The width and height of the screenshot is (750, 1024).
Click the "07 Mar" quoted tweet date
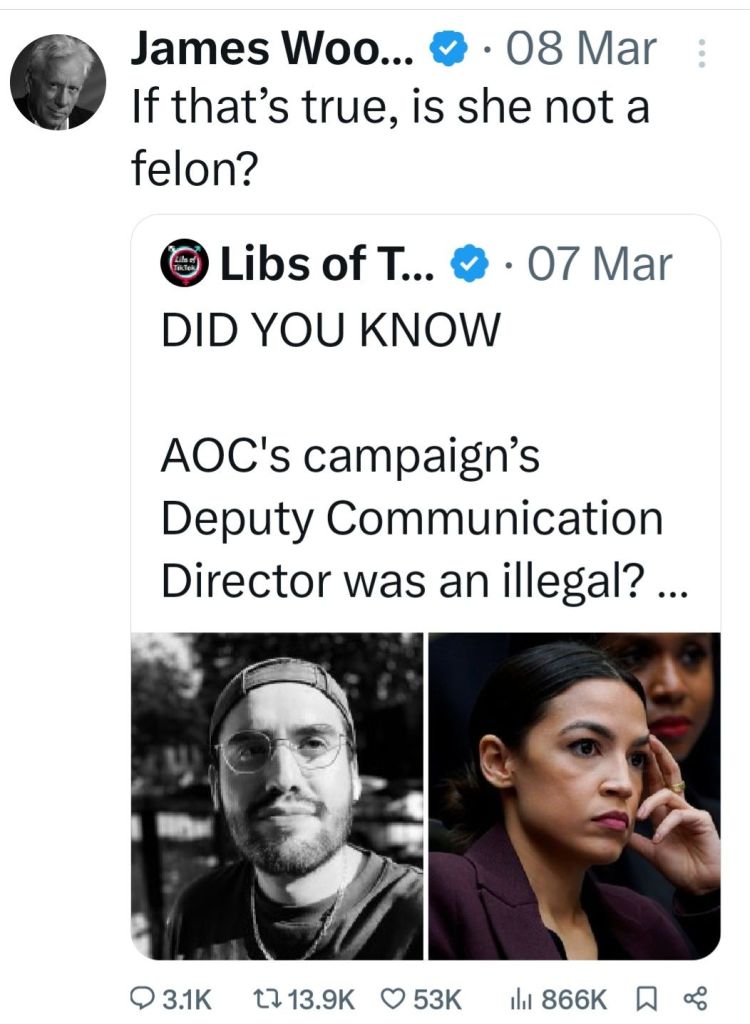[600, 266]
